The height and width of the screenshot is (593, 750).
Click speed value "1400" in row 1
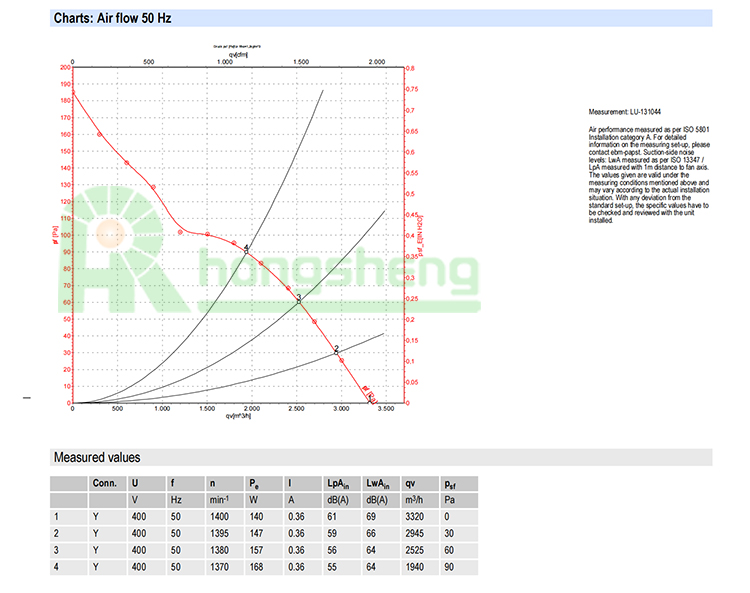tap(219, 516)
